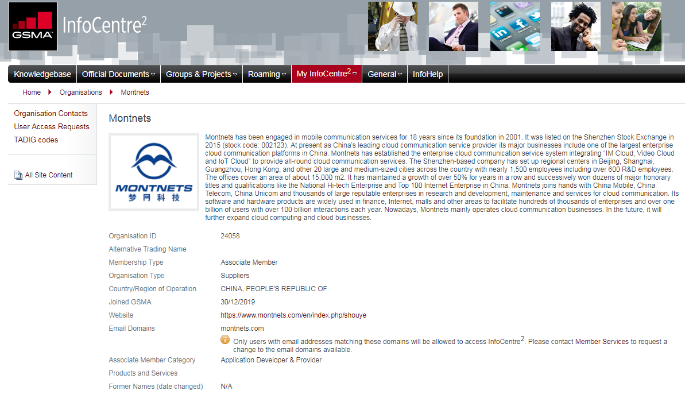The height and width of the screenshot is (398, 685).
Task: Click the social media apps header image
Action: 515,26
